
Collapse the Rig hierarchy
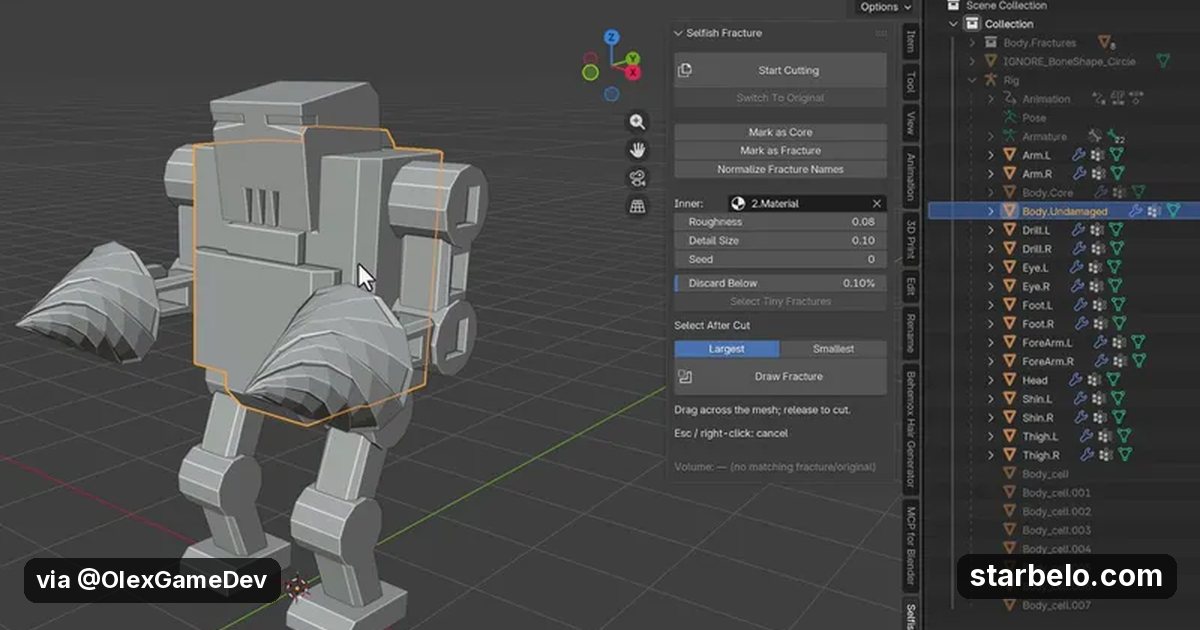coord(972,80)
